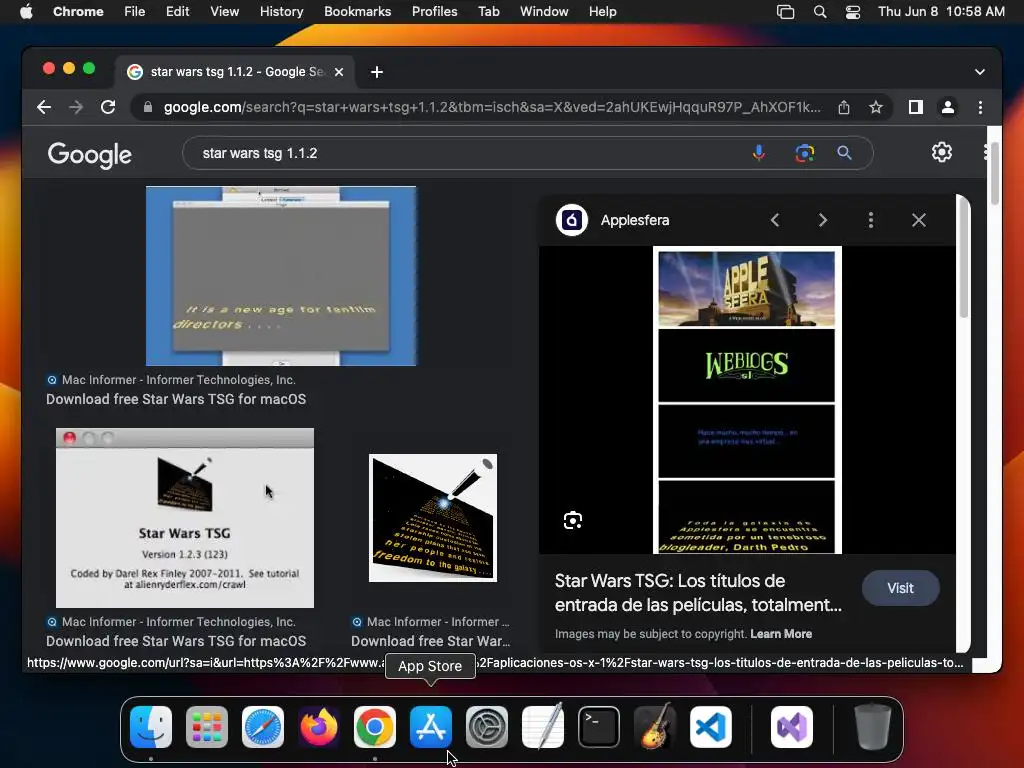Open the Help menu
Screen dimensions: 1024x768
(x=602, y=12)
